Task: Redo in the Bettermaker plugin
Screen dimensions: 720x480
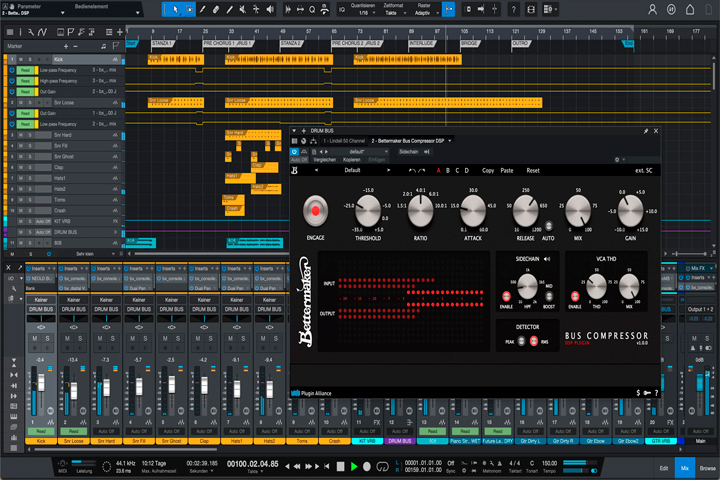Action: [422, 170]
